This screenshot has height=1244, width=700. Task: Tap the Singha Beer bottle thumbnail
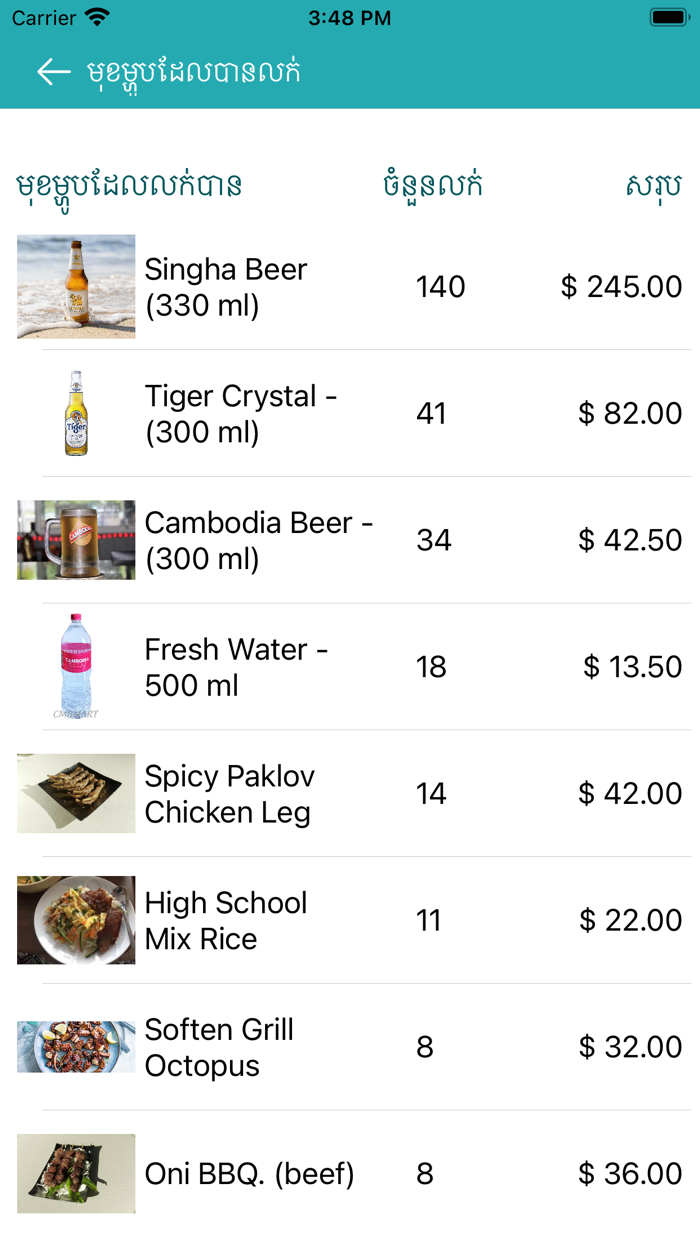[x=76, y=287]
